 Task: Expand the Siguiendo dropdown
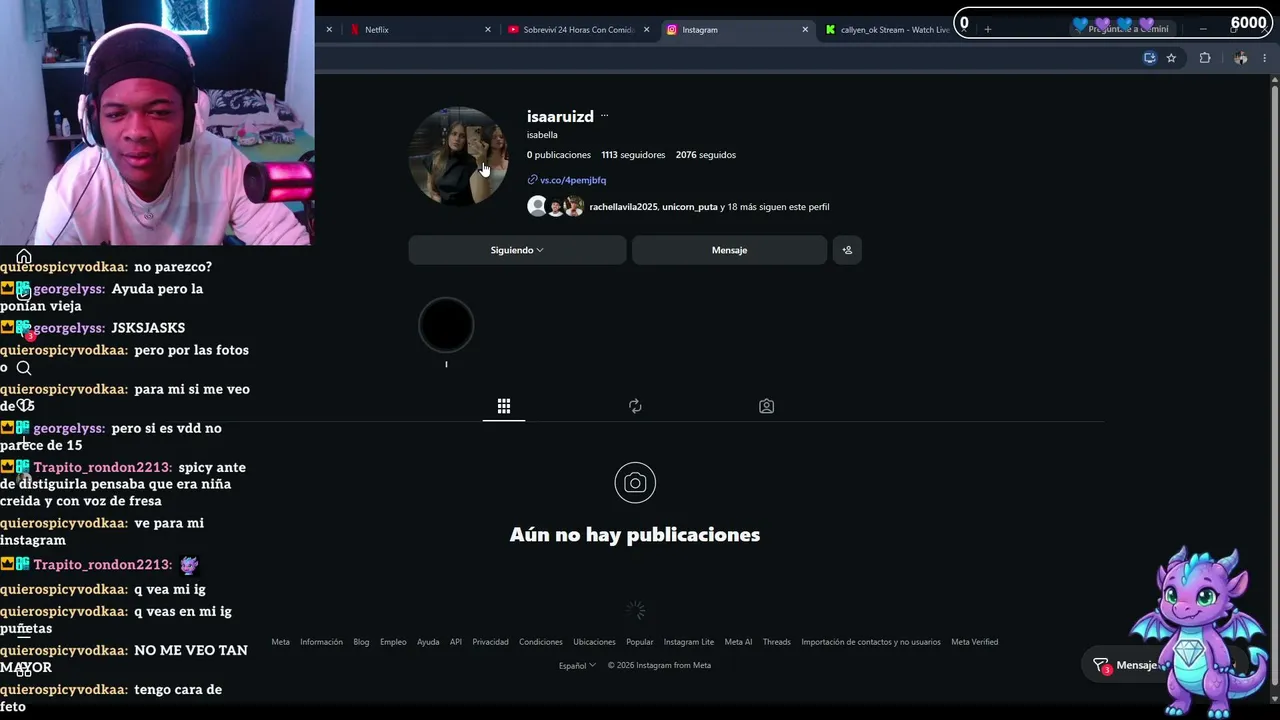(x=517, y=250)
